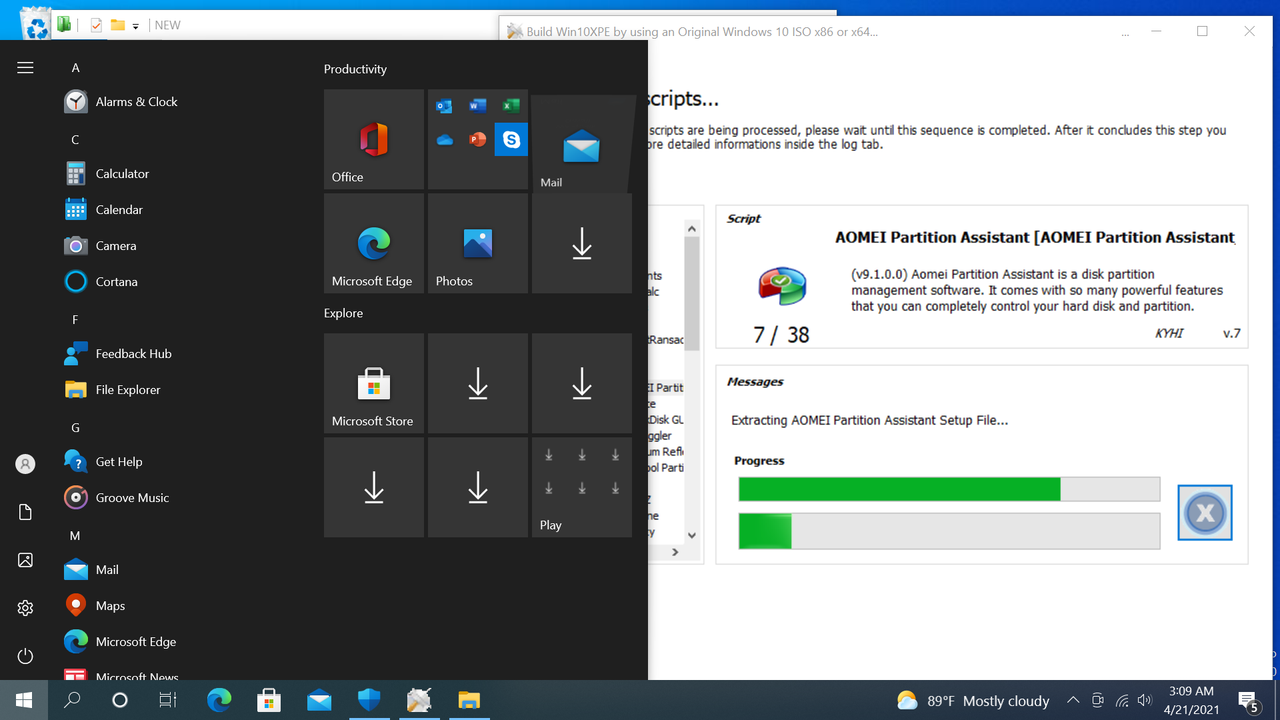Click the upper overall progress bar
The image size is (1280, 720).
pos(949,489)
